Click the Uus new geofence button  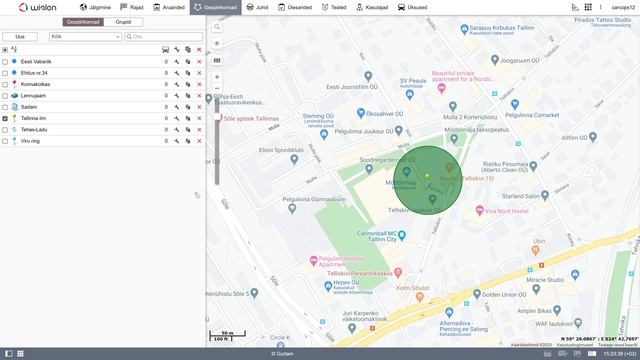[x=20, y=37]
